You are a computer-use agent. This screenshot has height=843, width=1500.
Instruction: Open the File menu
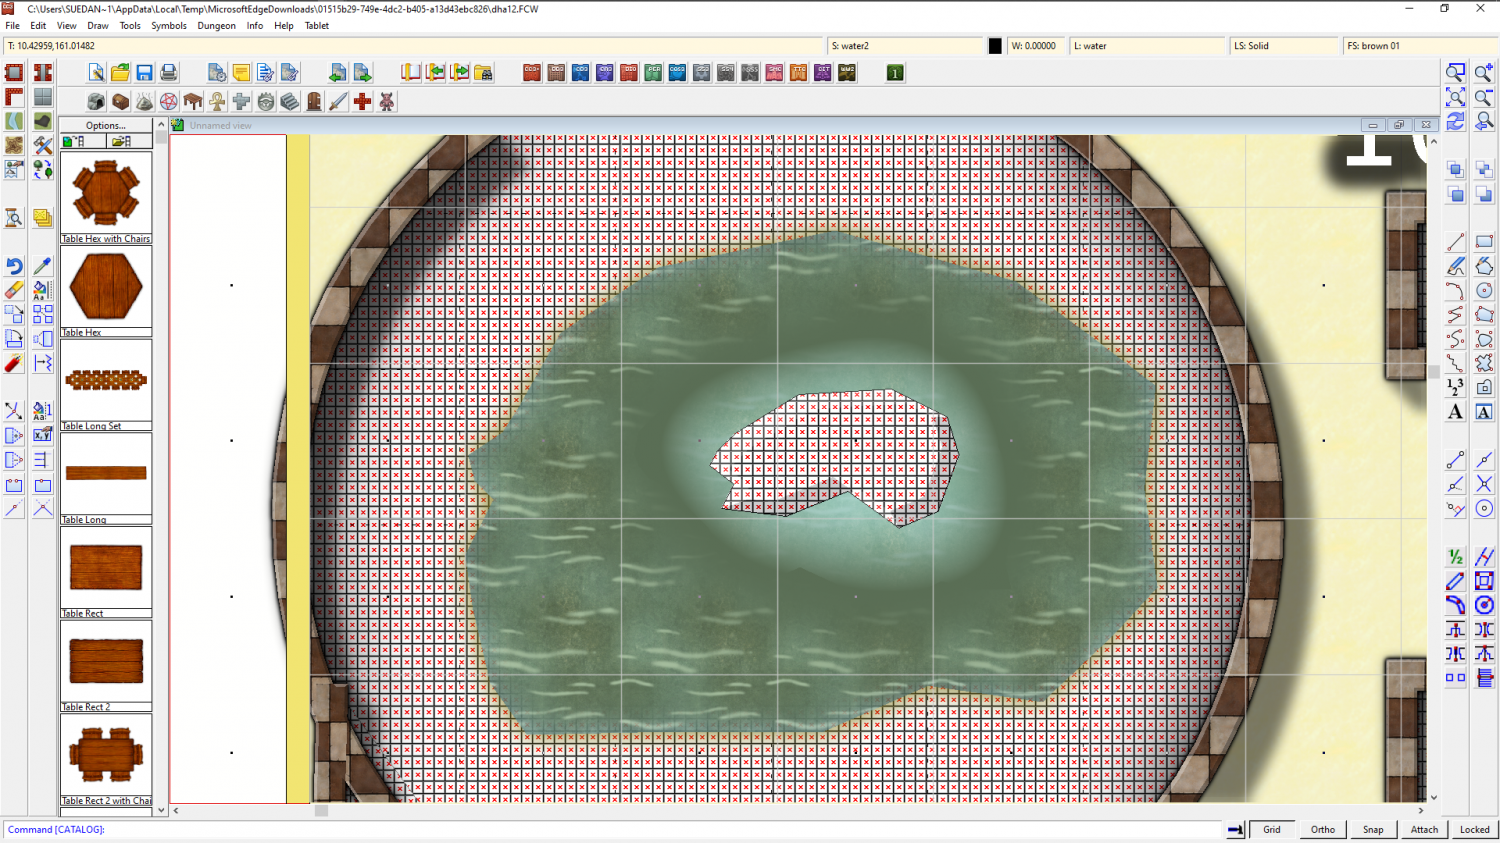[13, 26]
